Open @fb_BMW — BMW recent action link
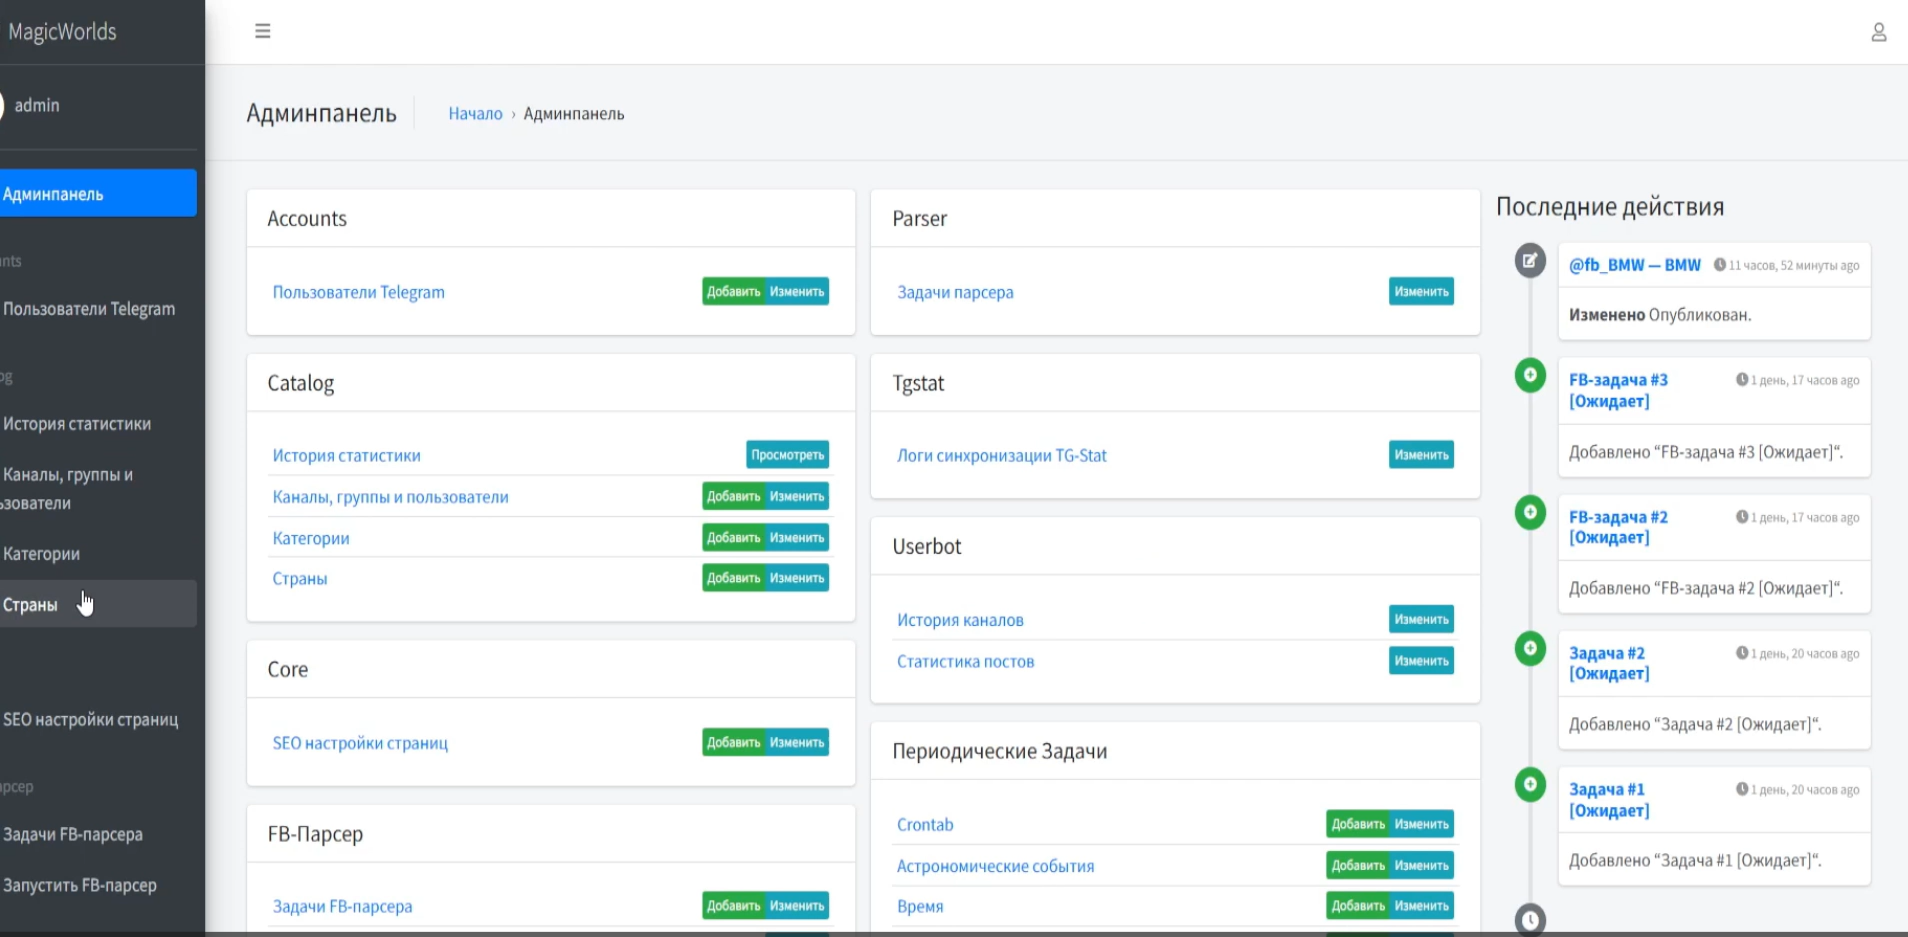The height and width of the screenshot is (937, 1908). pyautogui.click(x=1634, y=265)
